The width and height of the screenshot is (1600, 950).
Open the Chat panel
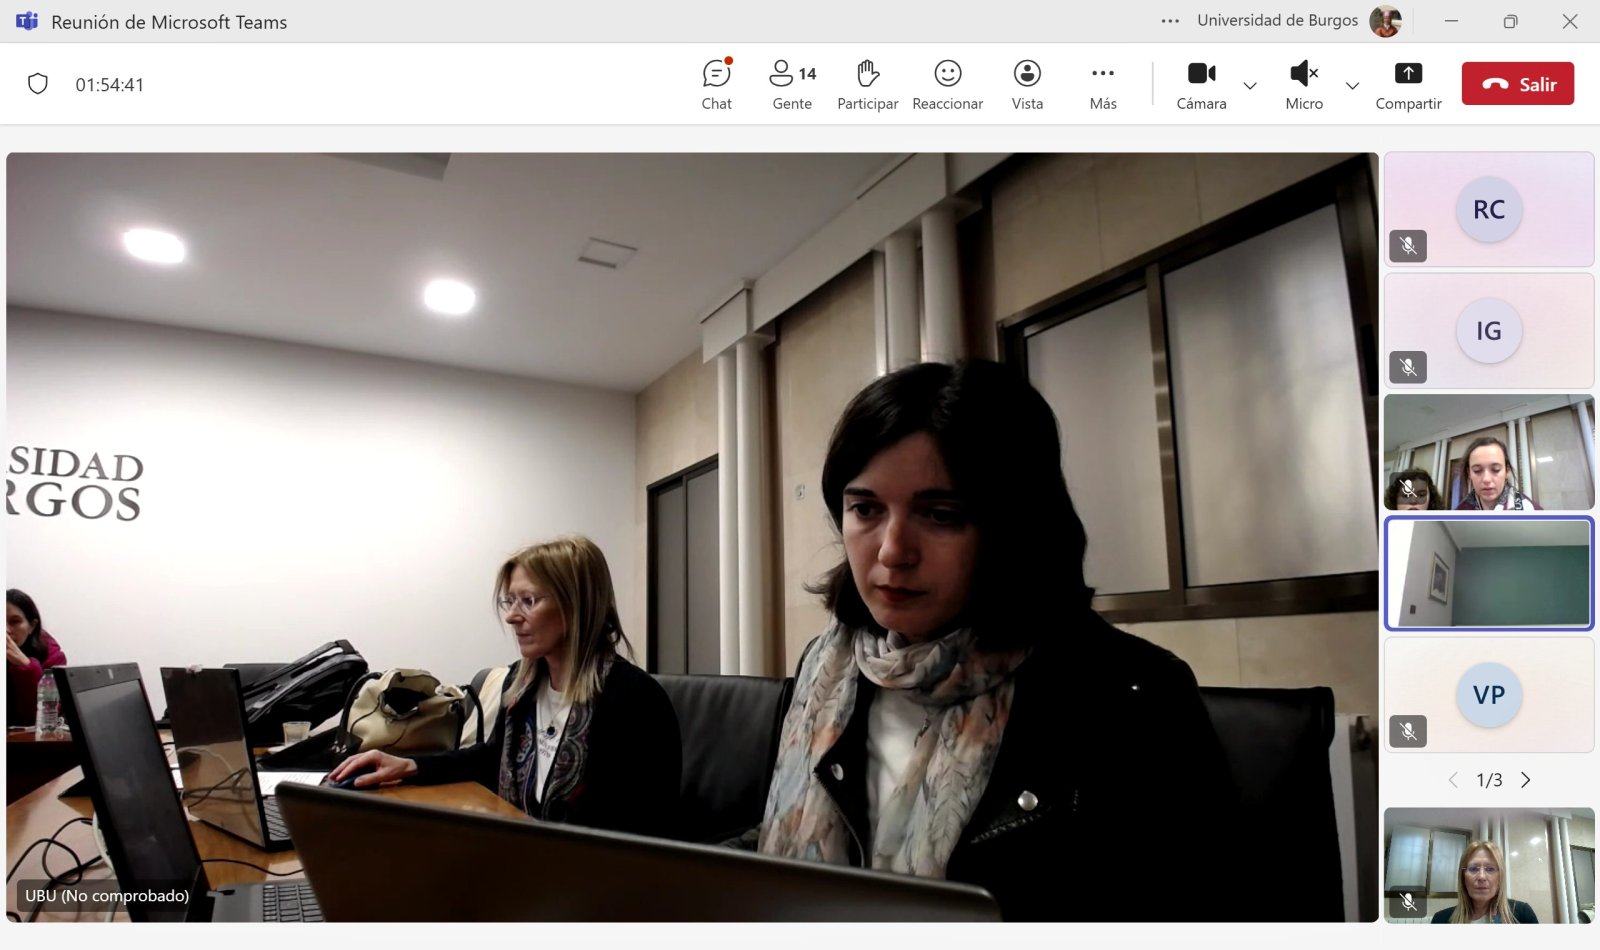tap(716, 84)
